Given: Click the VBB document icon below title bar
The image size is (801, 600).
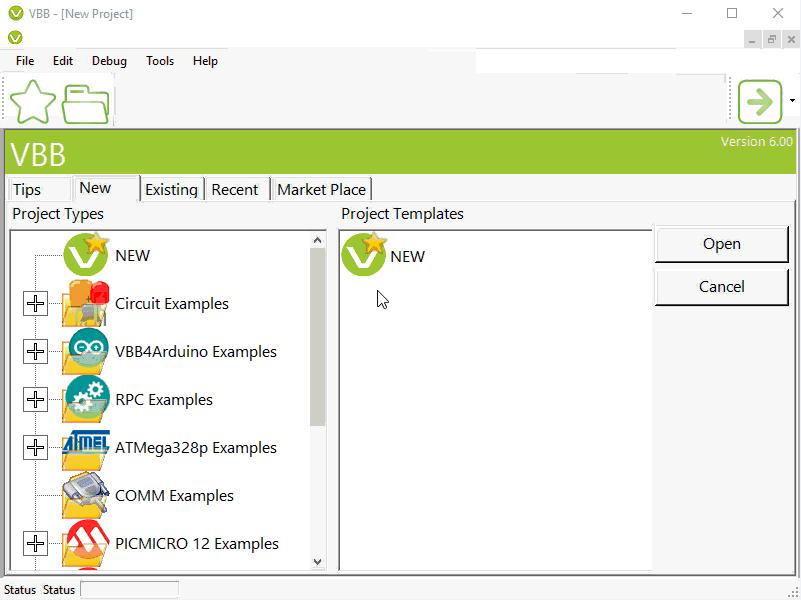Looking at the screenshot, I should 15,37.
